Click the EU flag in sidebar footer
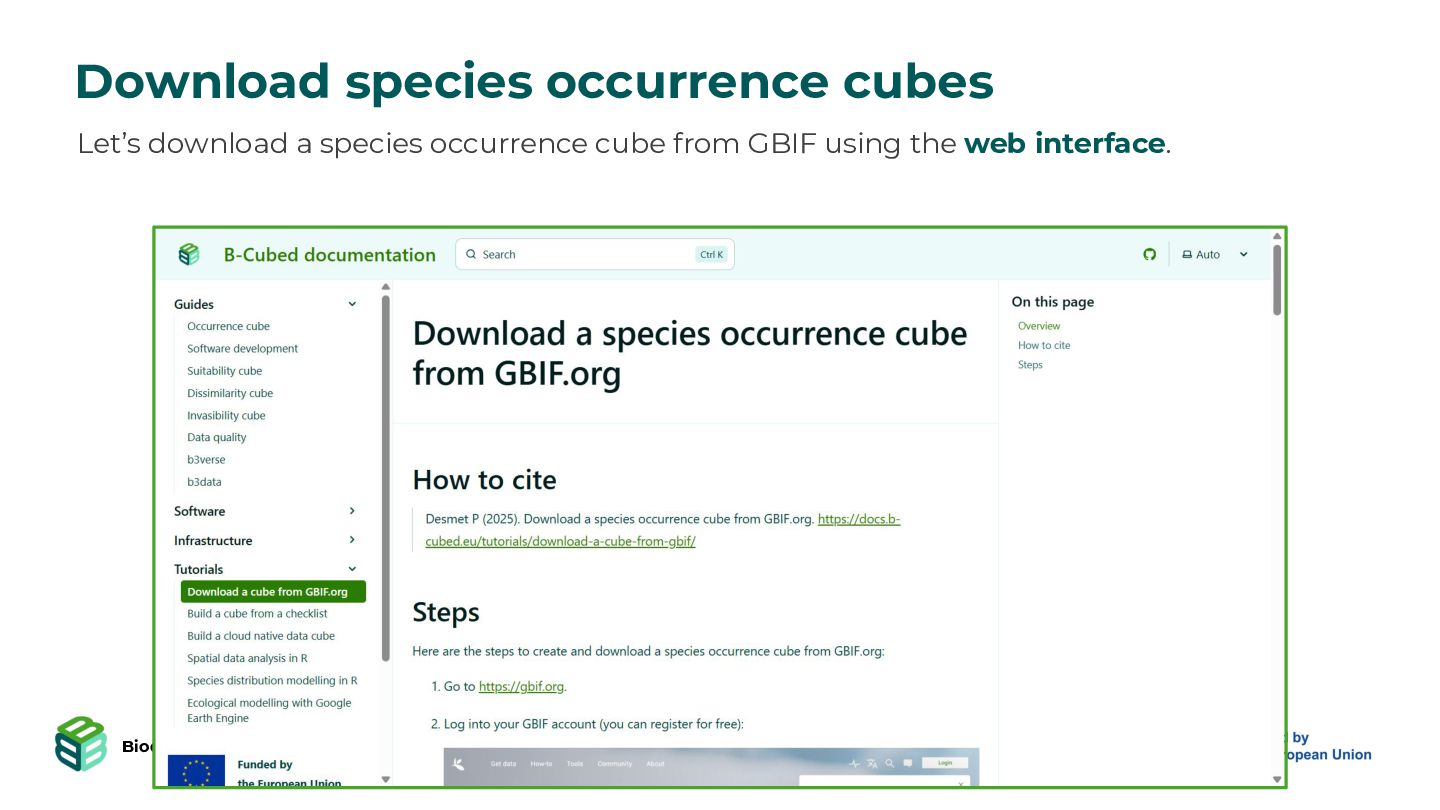 (x=196, y=772)
